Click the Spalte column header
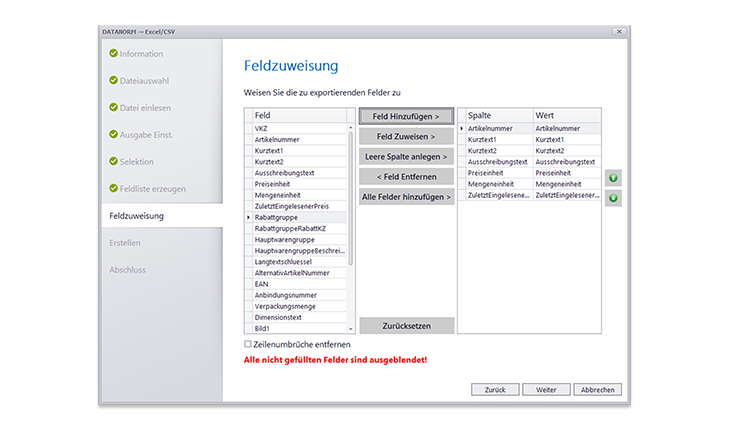Screen dimensions: 729x430 click(499, 115)
